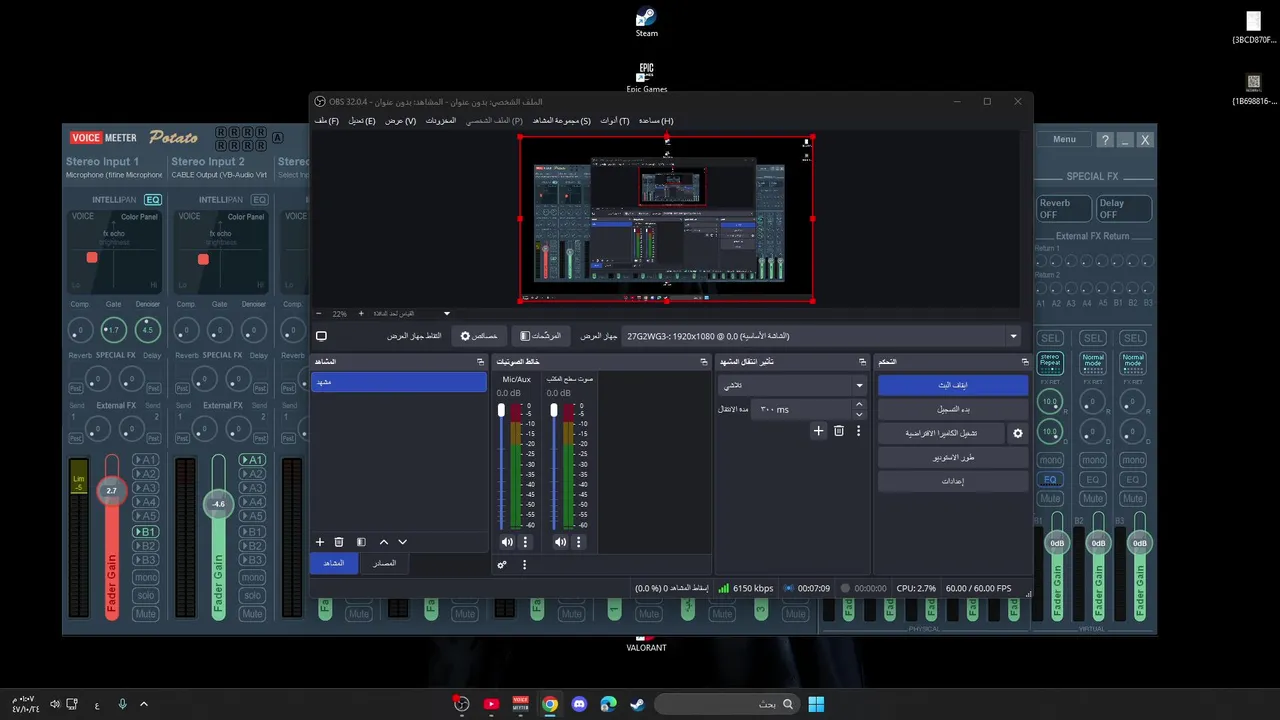Image resolution: width=1280 pixels, height=720 pixels.
Task: Open preview scaling dropdown arrow
Action: [447, 314]
